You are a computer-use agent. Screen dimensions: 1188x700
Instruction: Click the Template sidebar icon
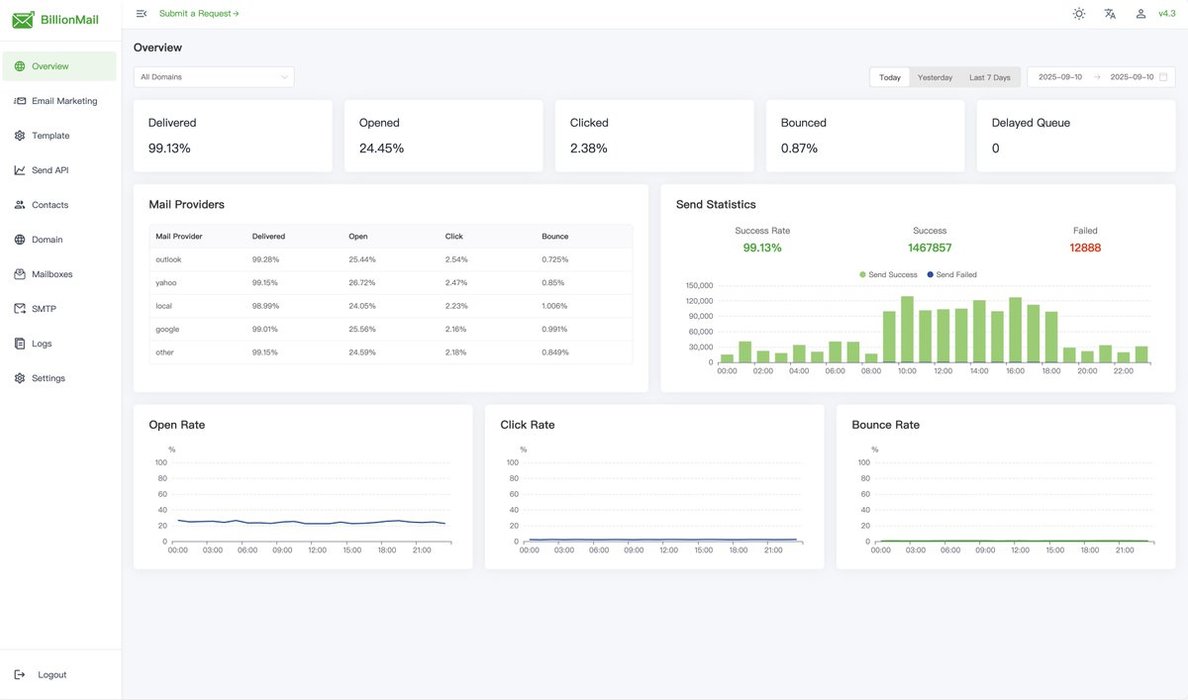20,136
